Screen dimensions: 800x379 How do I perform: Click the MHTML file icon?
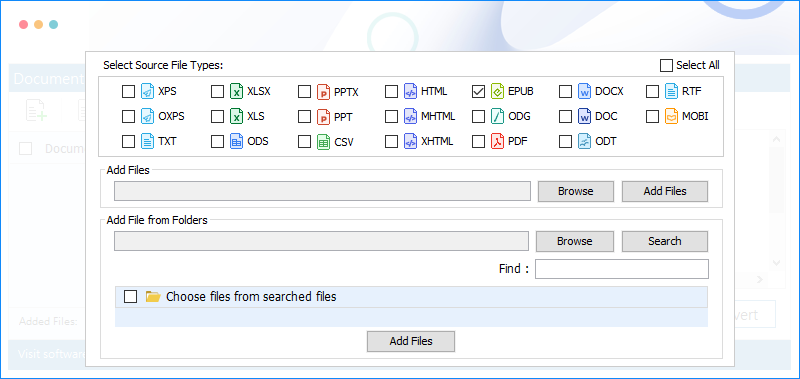point(410,116)
